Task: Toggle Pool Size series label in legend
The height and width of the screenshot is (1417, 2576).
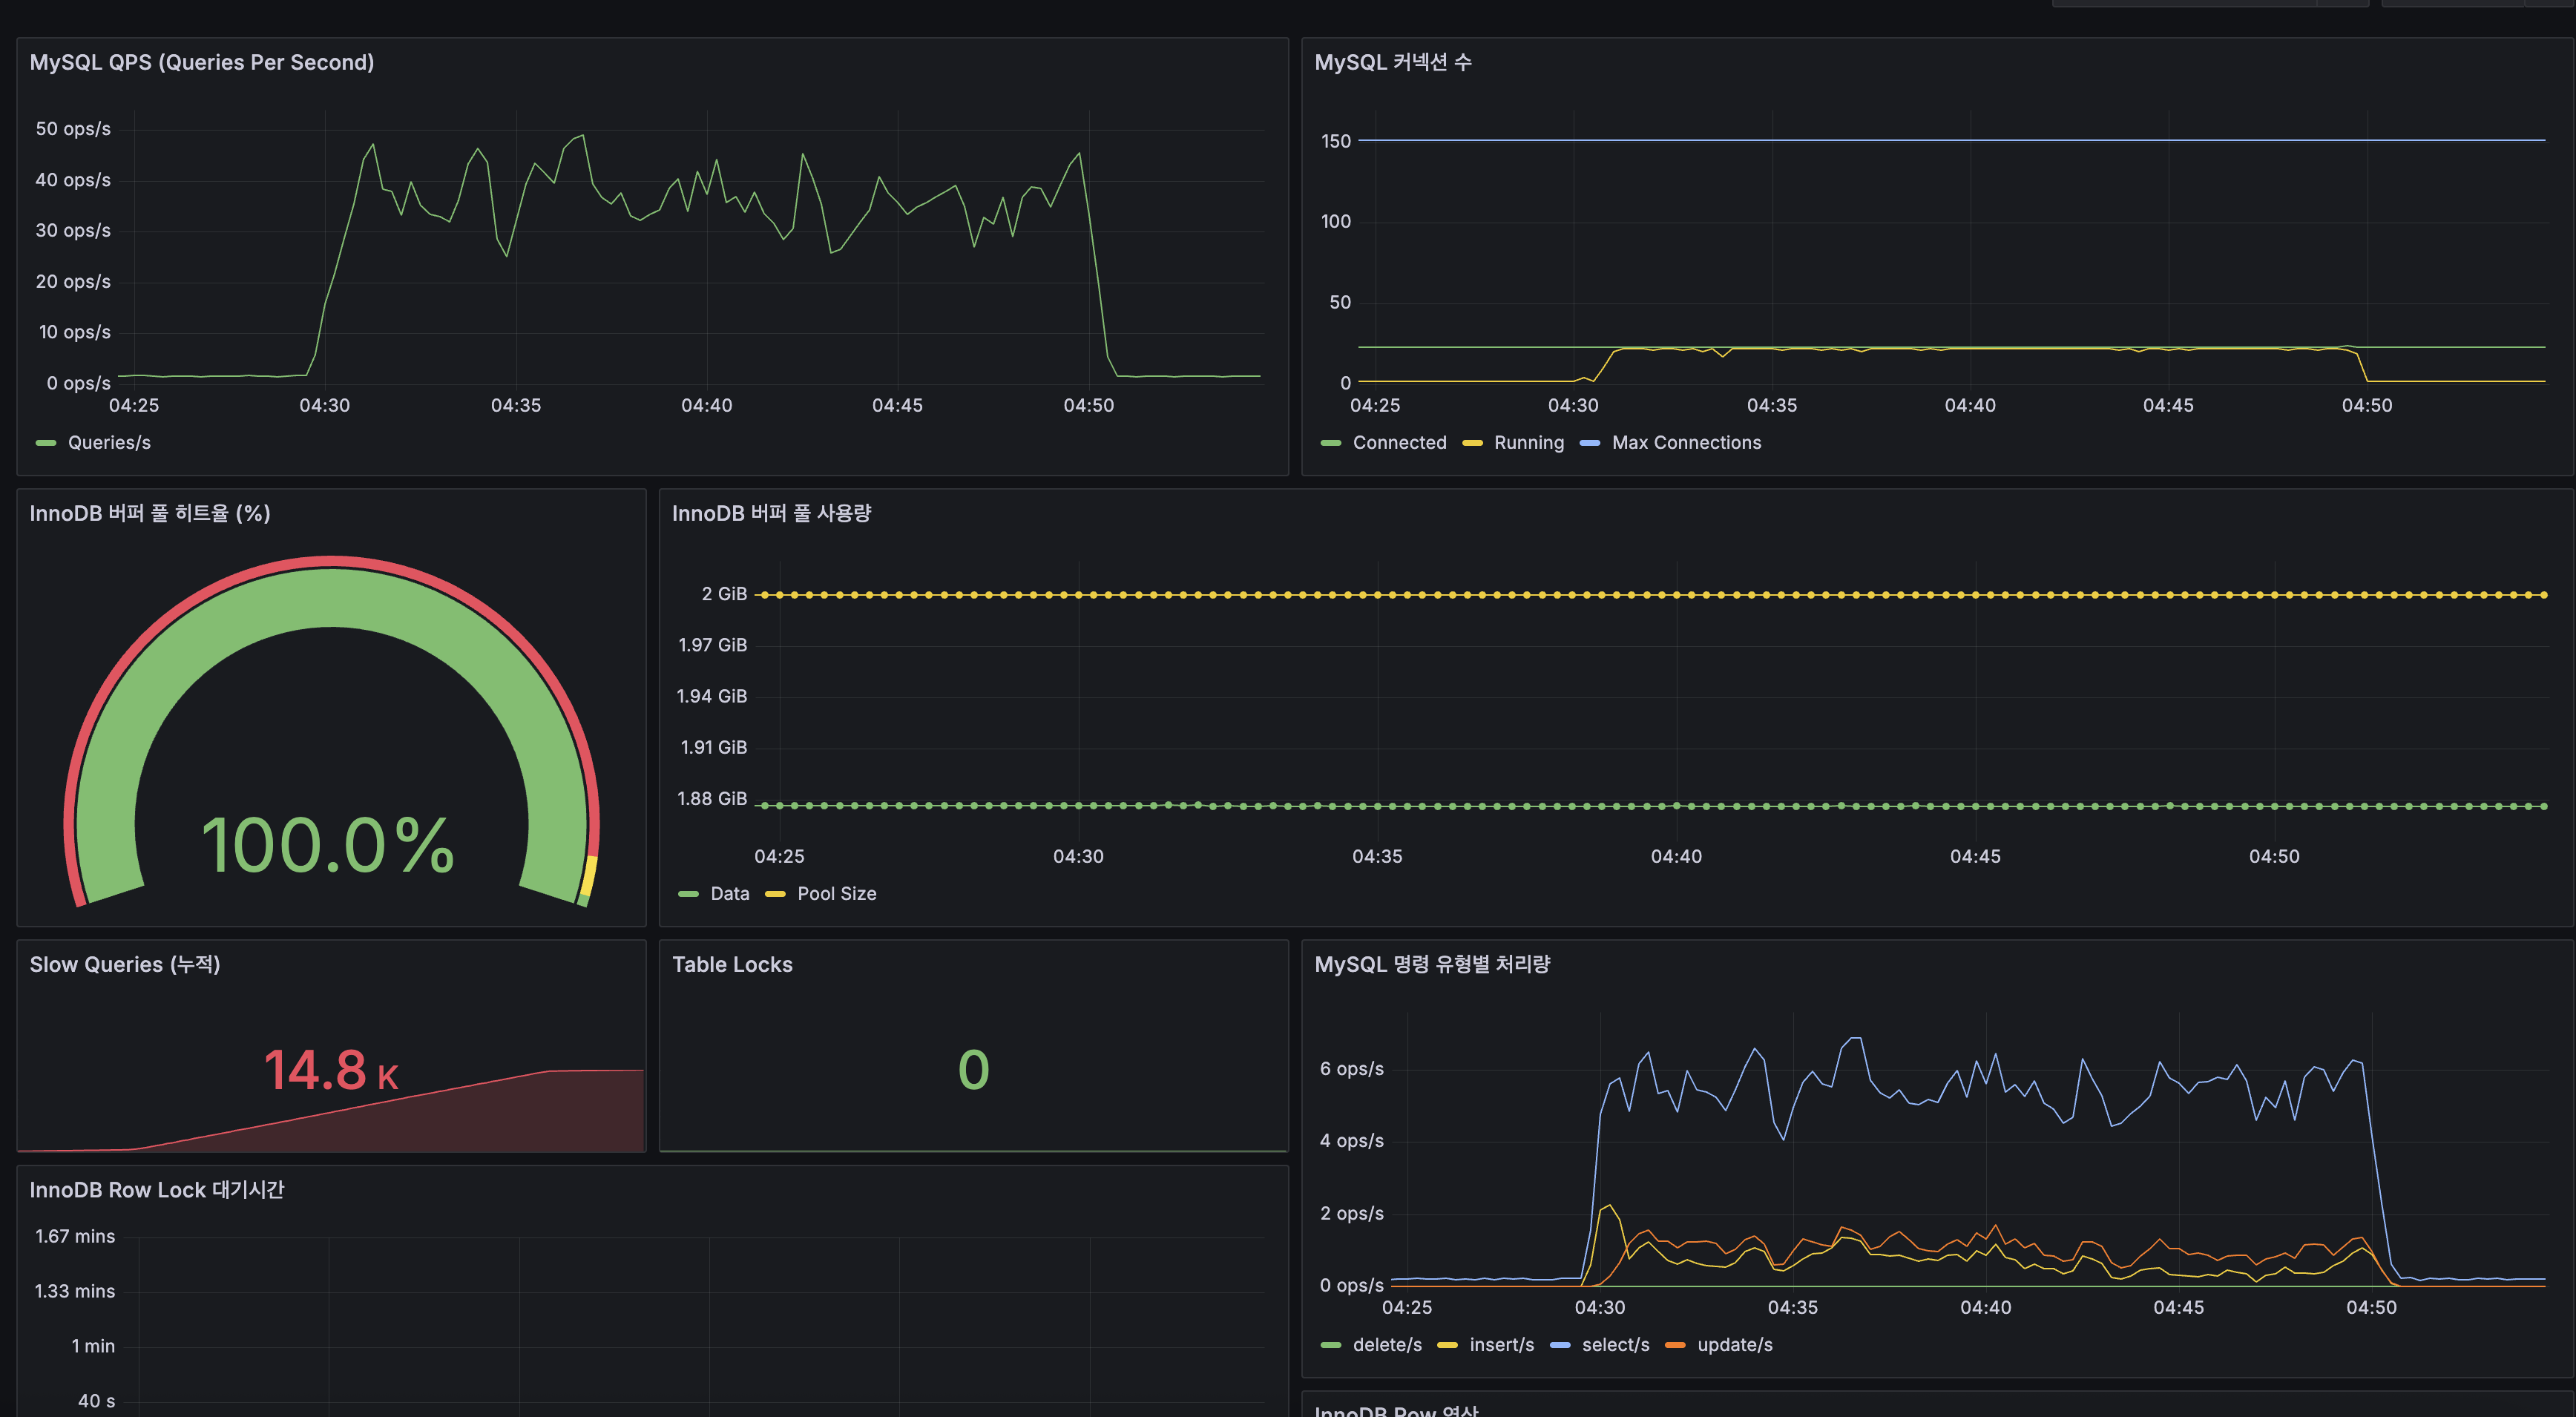Action: pyautogui.click(x=836, y=894)
